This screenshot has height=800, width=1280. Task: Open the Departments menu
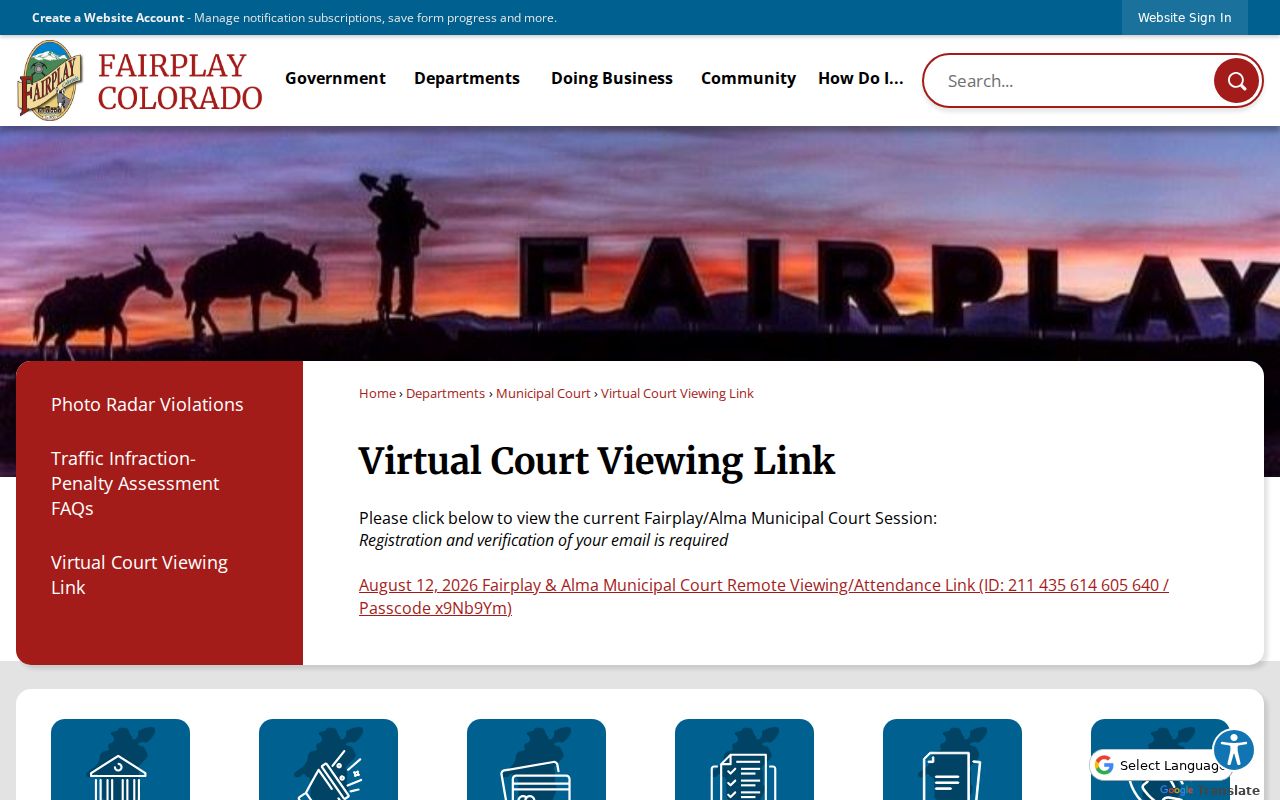[467, 78]
